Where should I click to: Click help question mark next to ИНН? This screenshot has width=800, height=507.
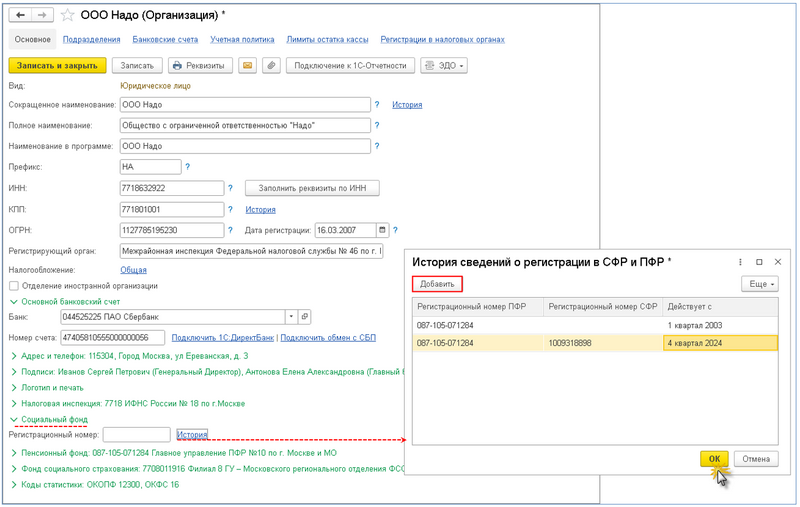point(230,188)
